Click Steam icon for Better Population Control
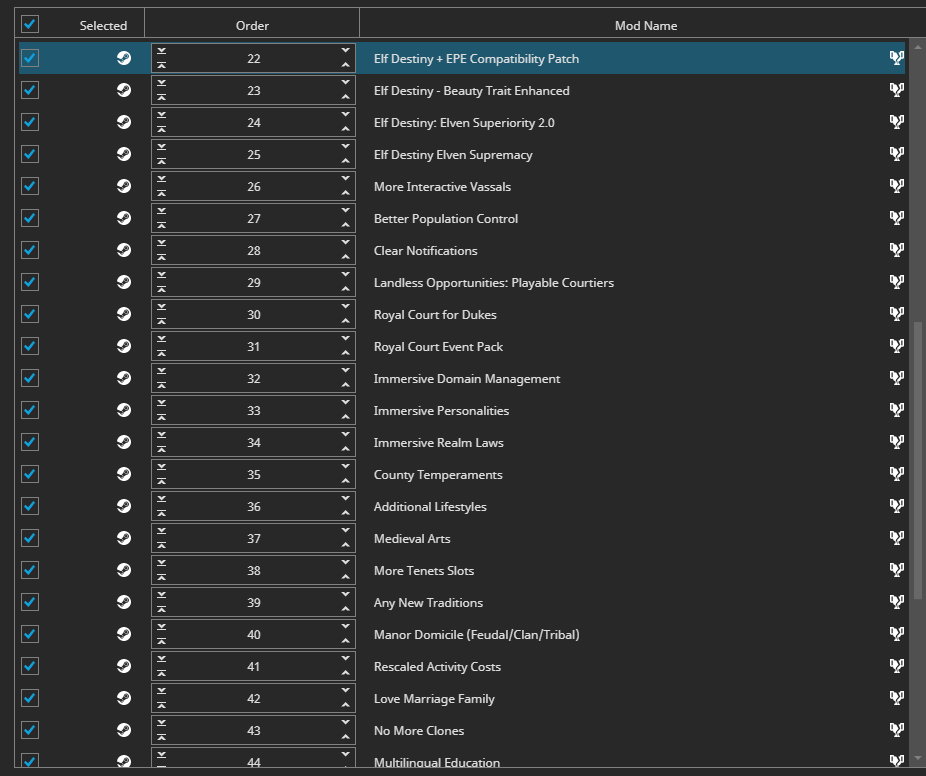Screen dimensions: 926x776 (x=123, y=218)
